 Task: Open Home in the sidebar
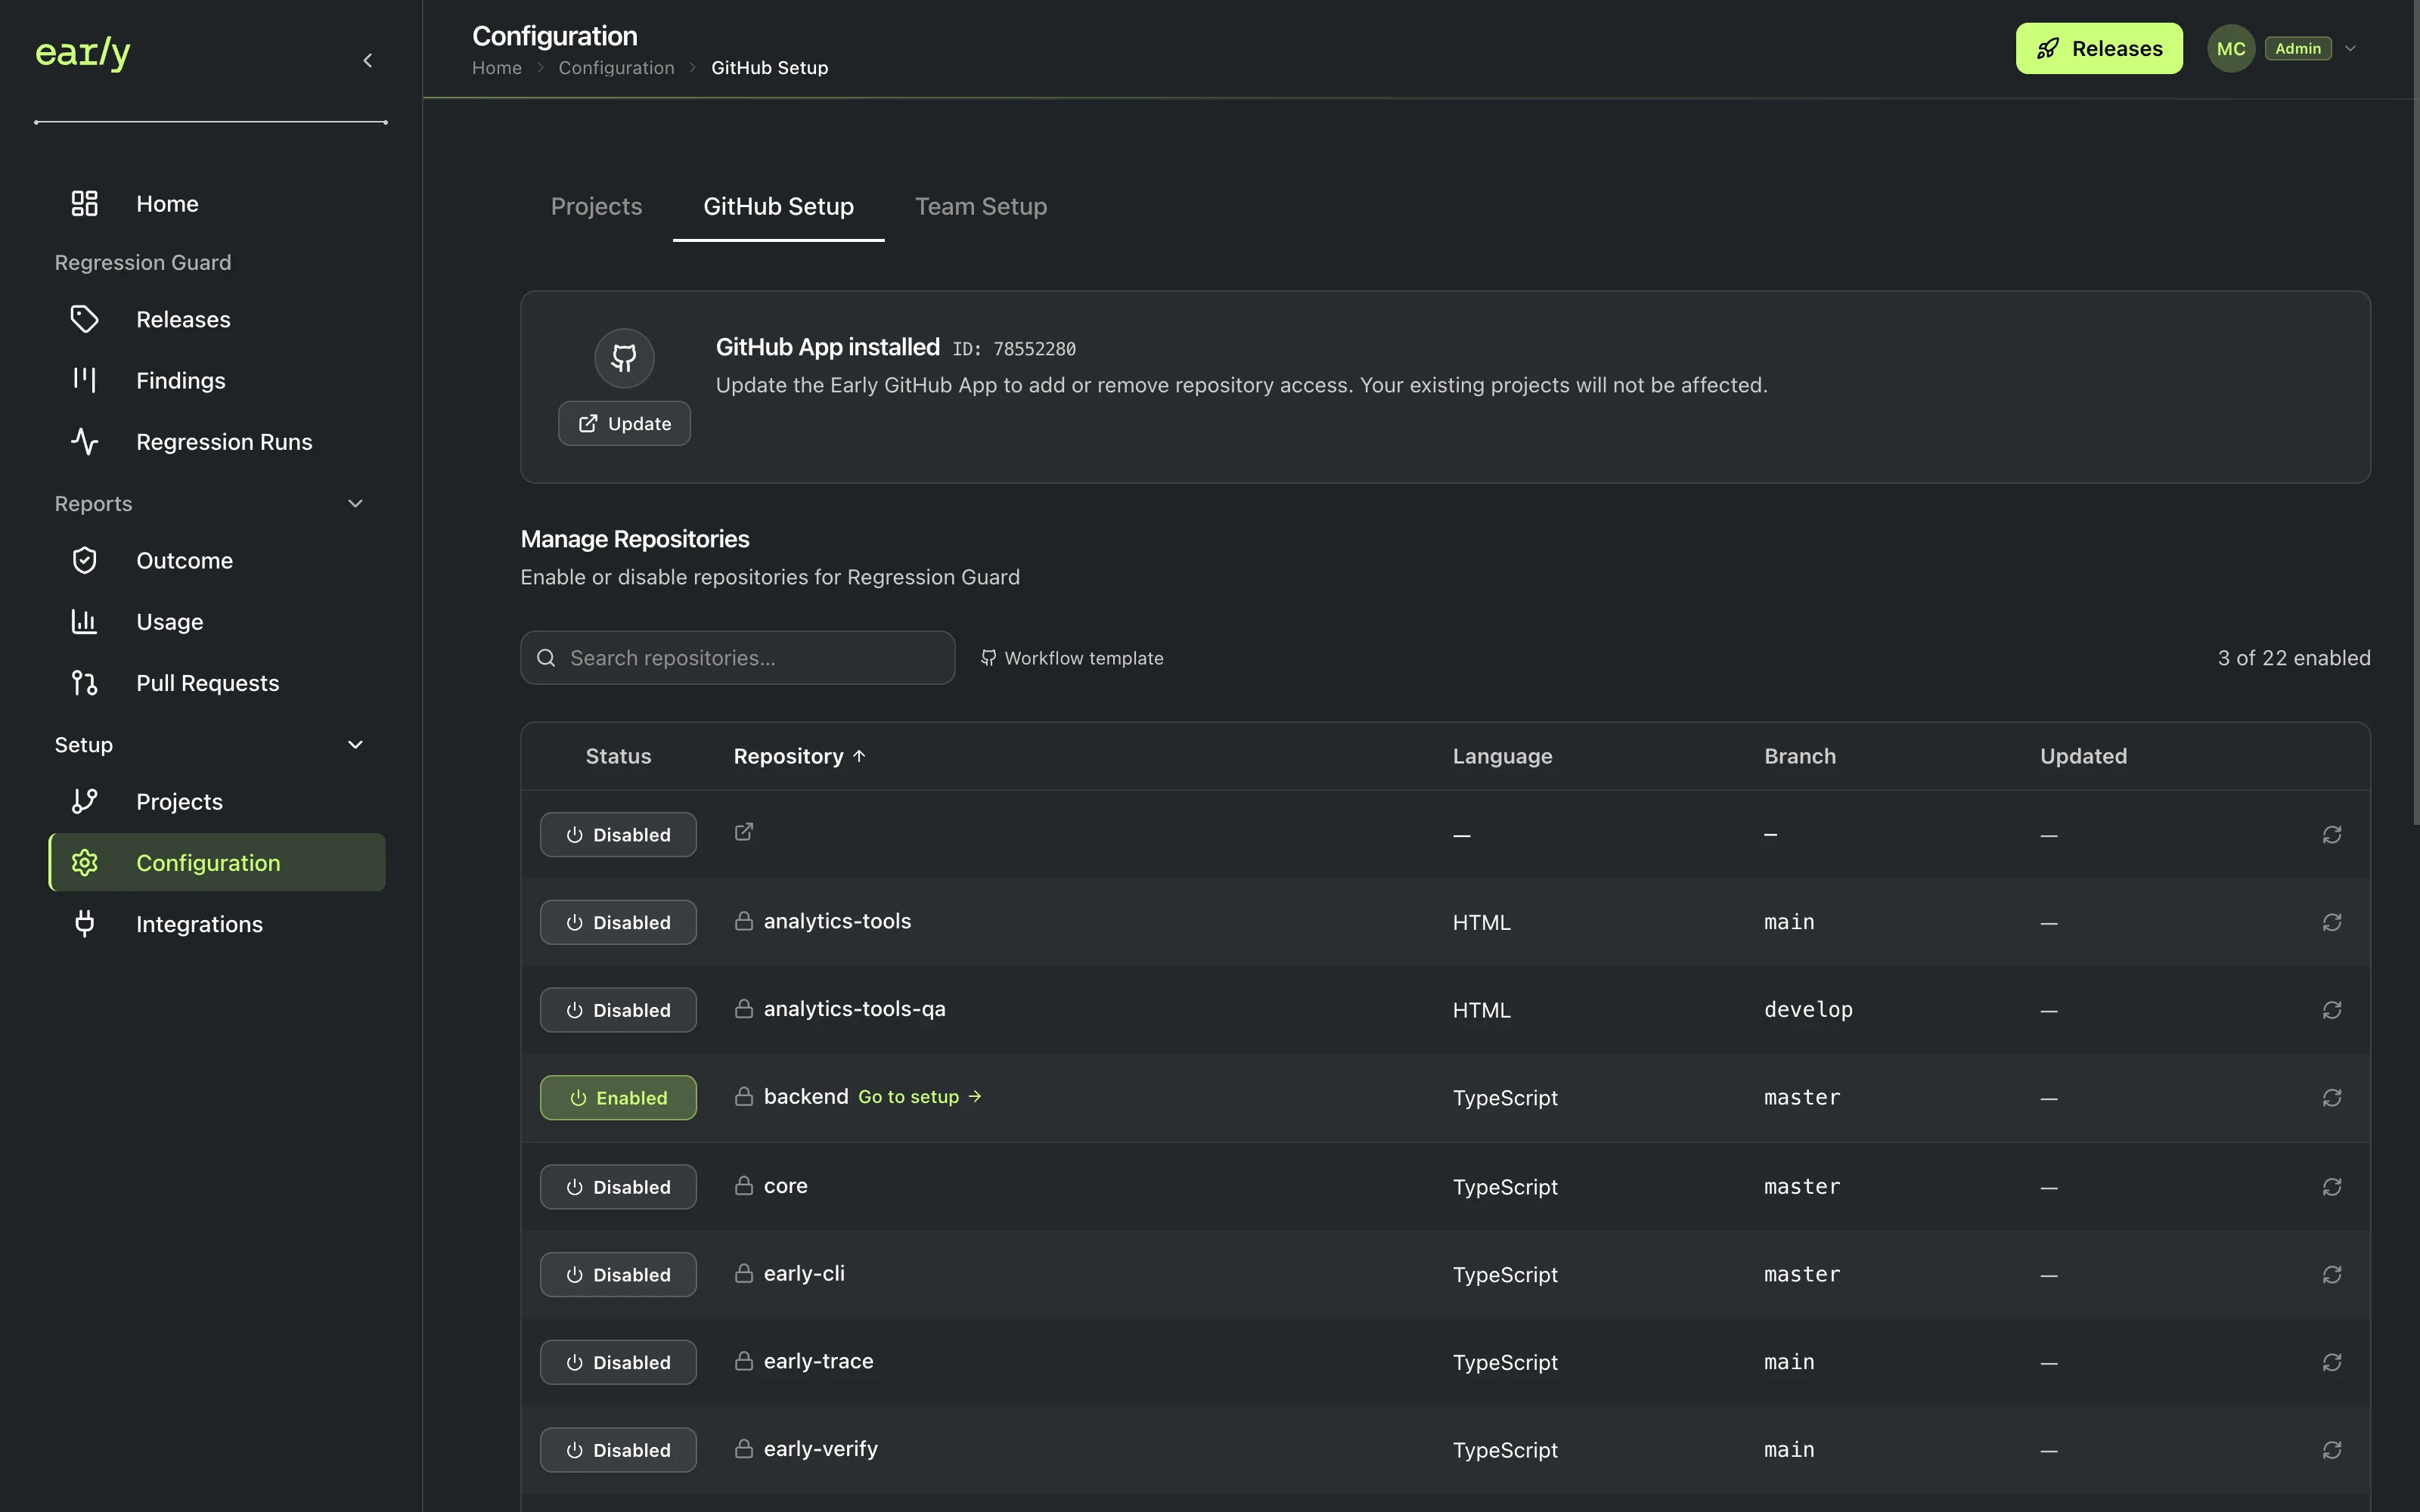coord(217,204)
